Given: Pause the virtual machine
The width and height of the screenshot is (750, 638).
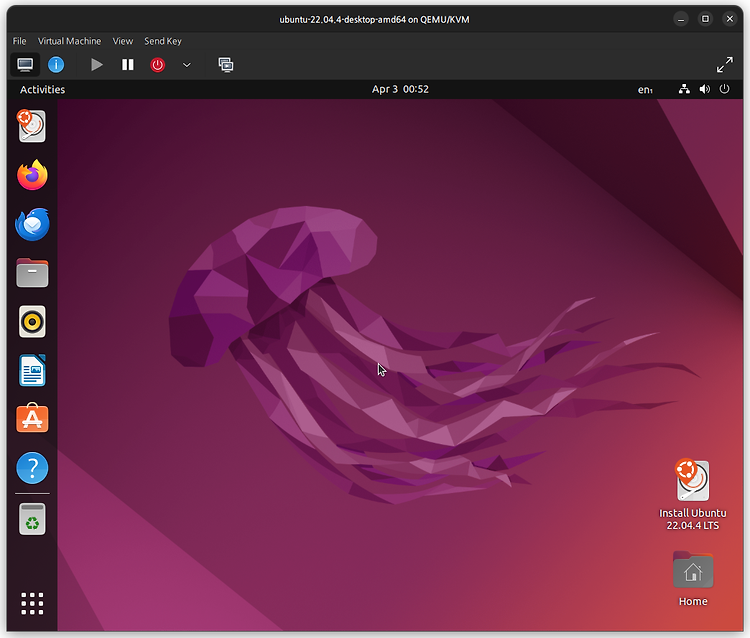Looking at the screenshot, I should 128,65.
